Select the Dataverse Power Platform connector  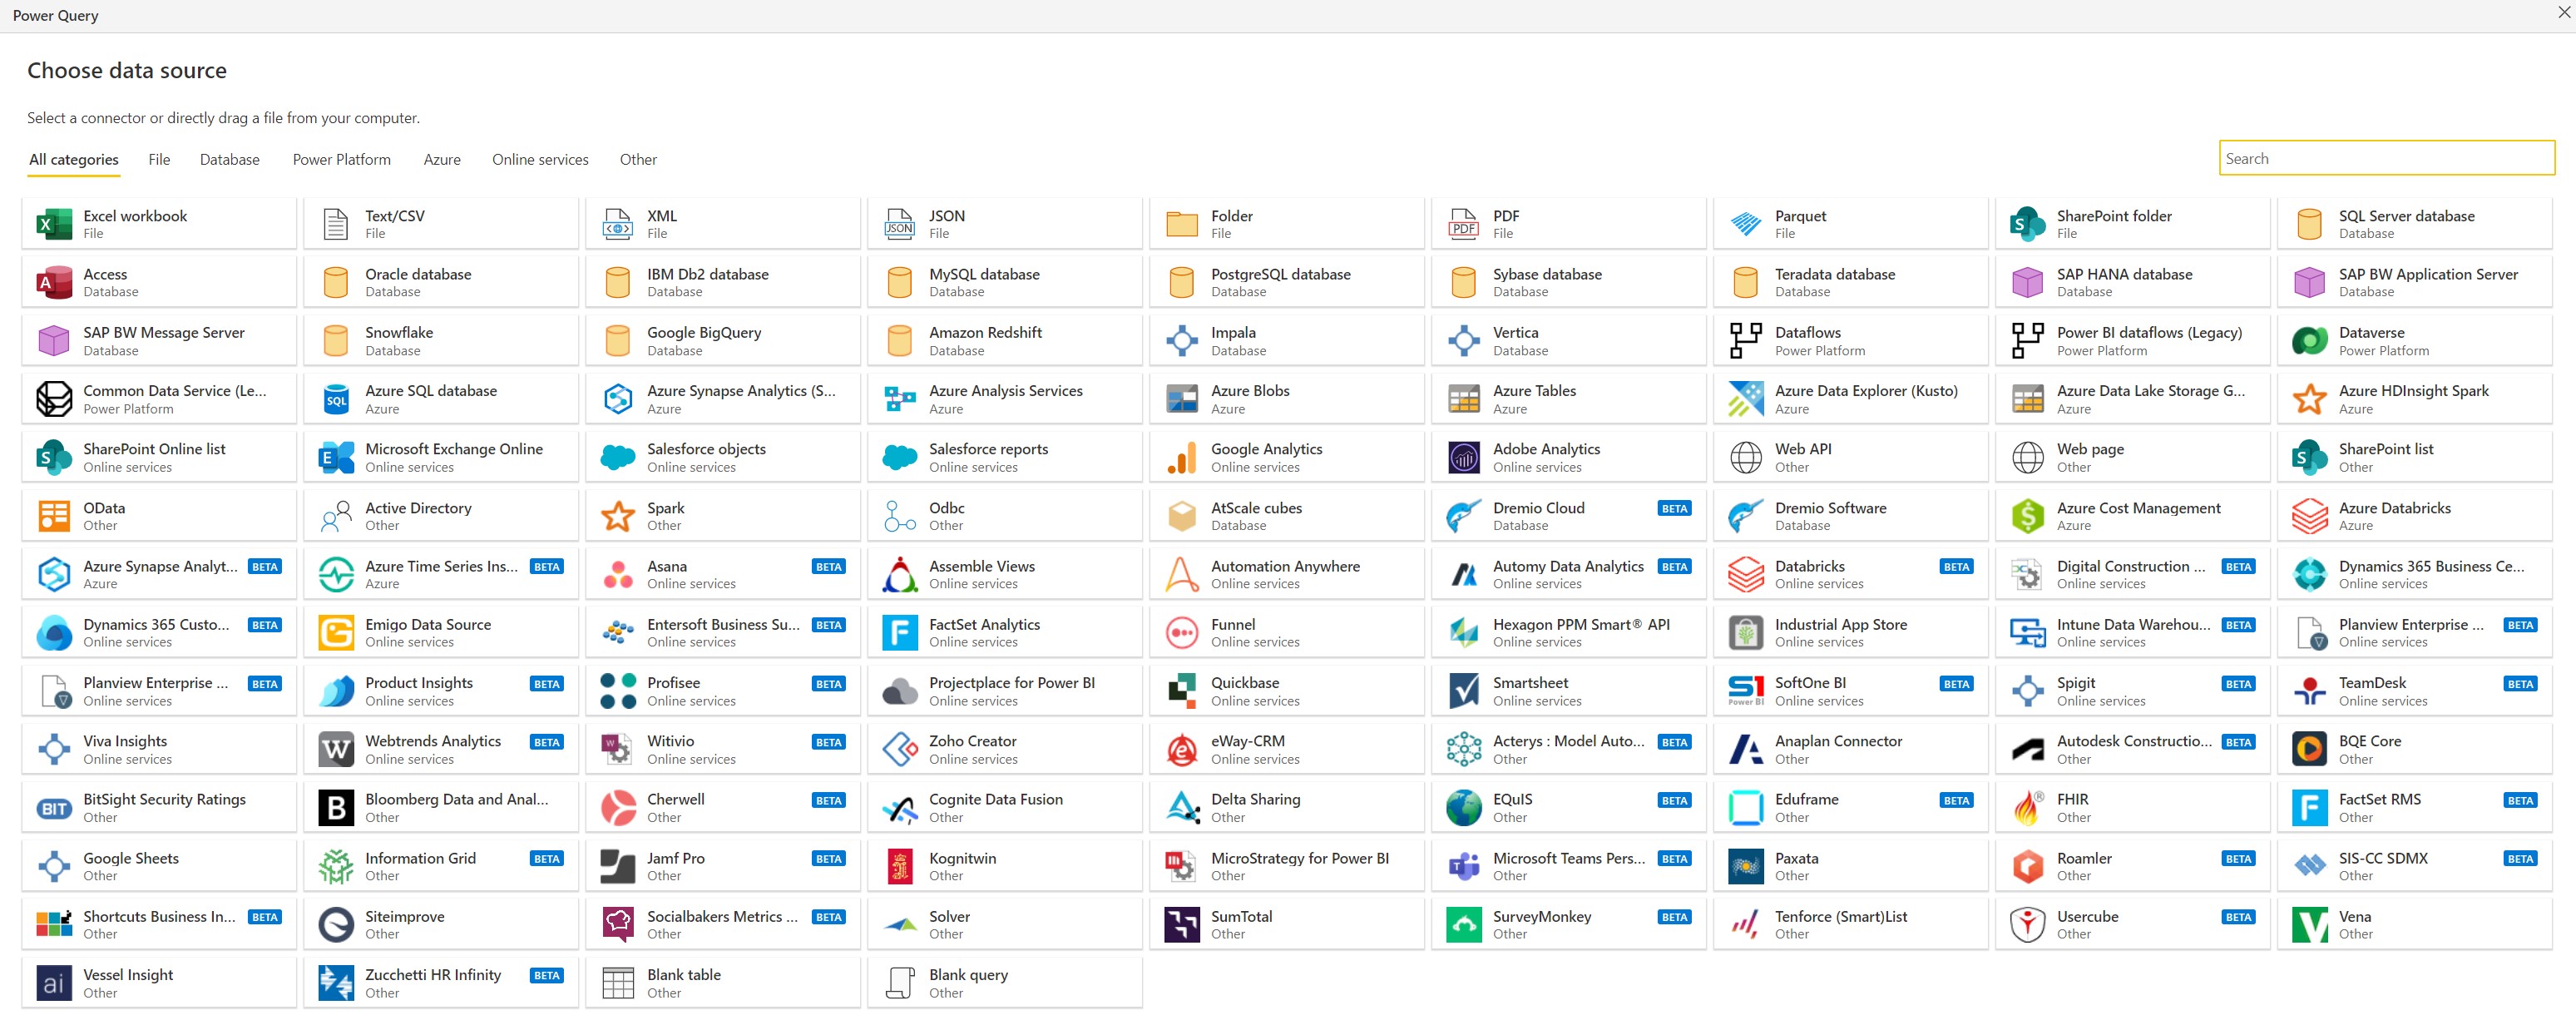click(2414, 339)
